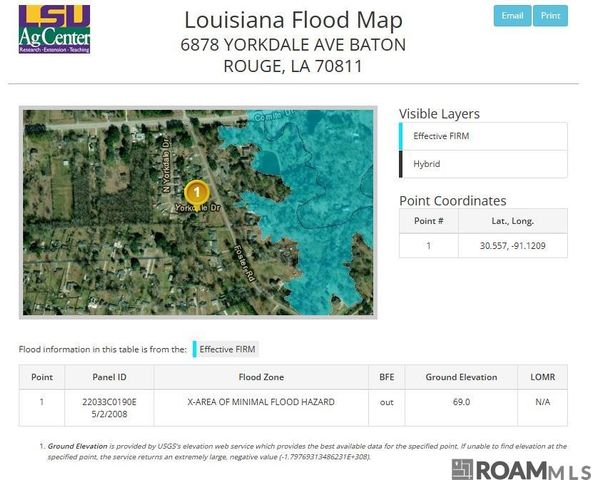591x480 pixels.
Task: Click the ROAM MLS logo
Action: 521,469
